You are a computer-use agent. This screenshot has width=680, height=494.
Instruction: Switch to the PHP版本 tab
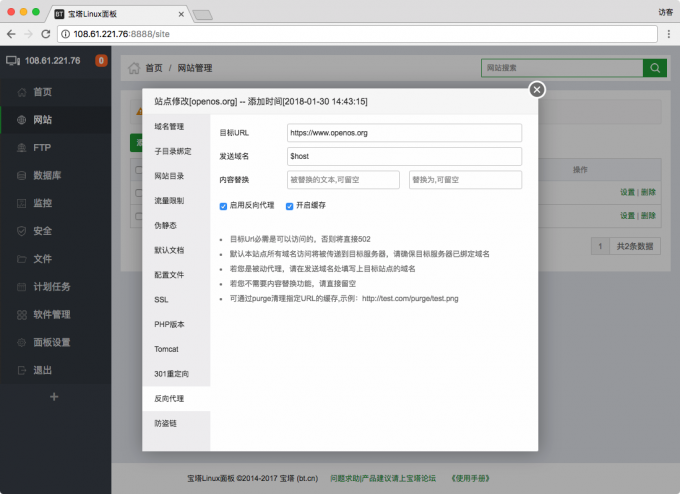pos(168,324)
